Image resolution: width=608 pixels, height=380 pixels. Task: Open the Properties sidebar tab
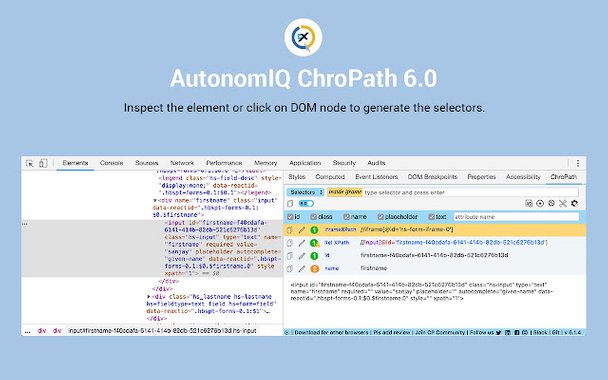(482, 177)
